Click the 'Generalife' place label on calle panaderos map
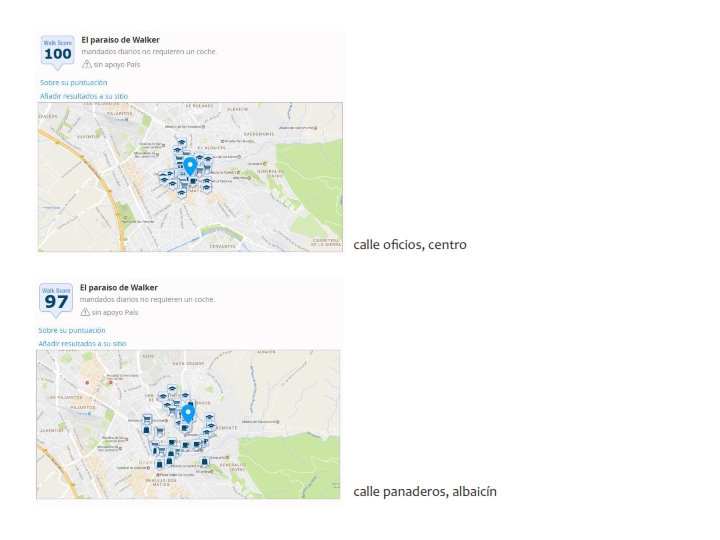 click(218, 457)
